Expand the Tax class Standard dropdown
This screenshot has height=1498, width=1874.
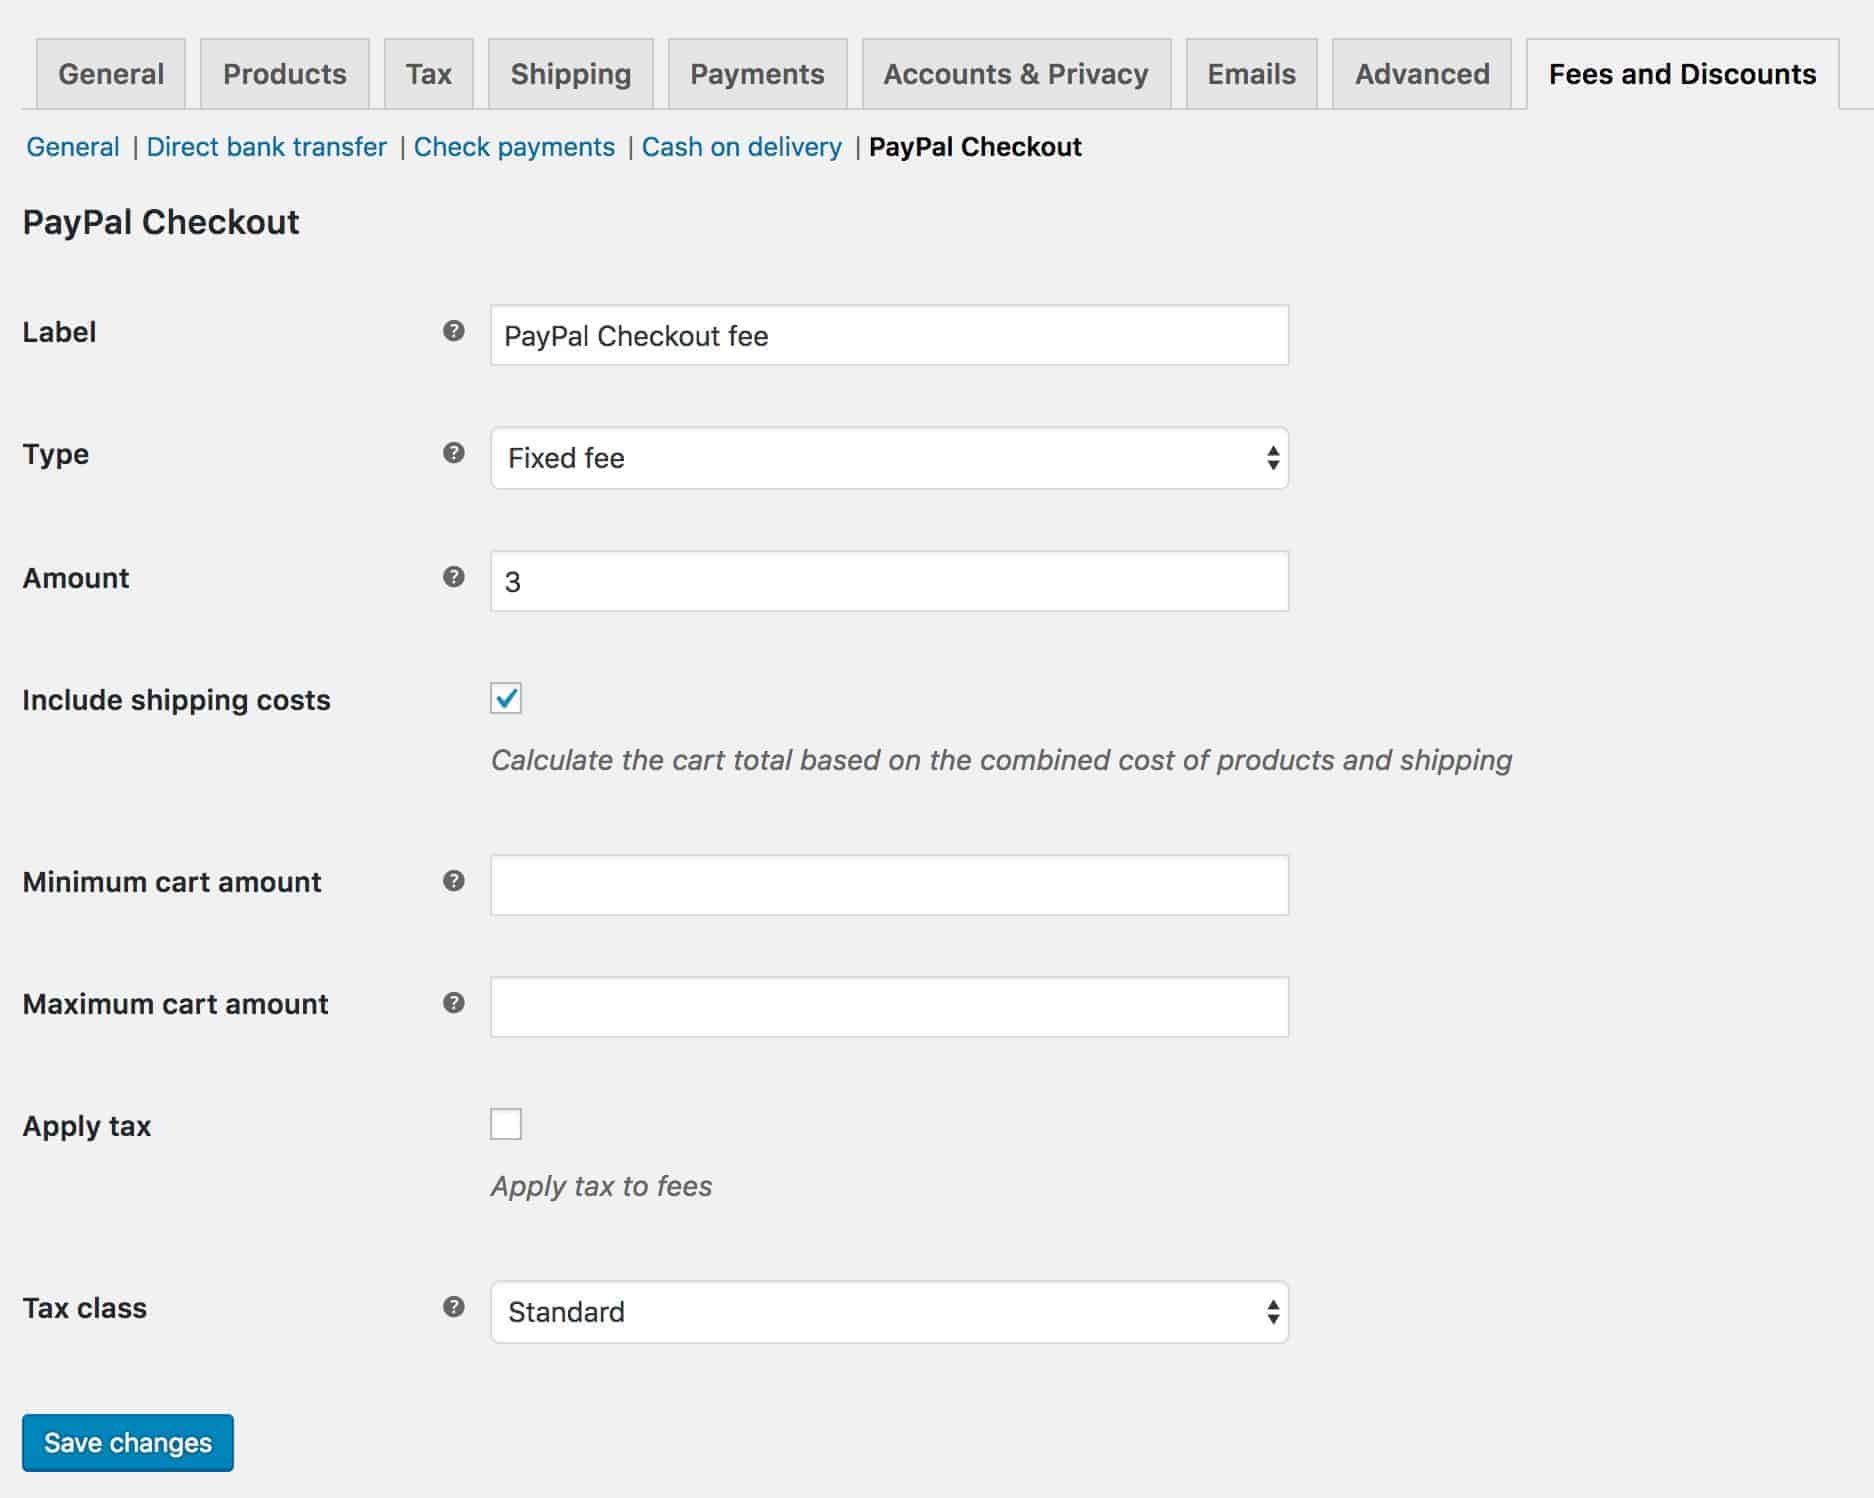[x=889, y=1312]
